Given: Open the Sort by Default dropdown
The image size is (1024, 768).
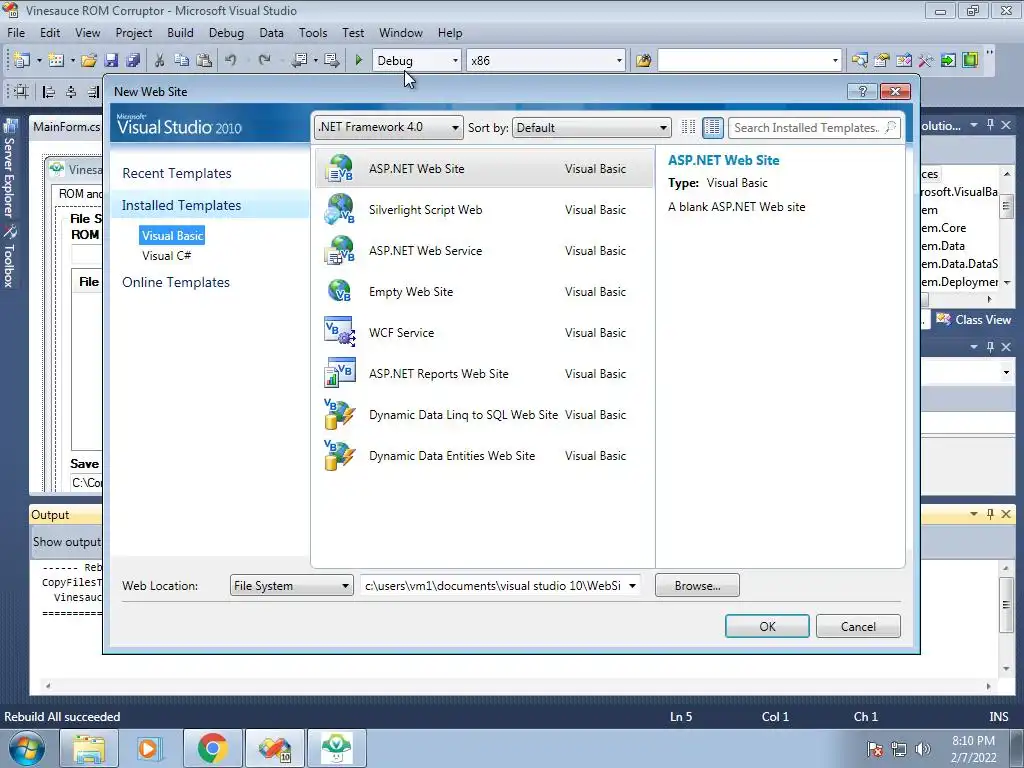Looking at the screenshot, I should pyautogui.click(x=592, y=127).
